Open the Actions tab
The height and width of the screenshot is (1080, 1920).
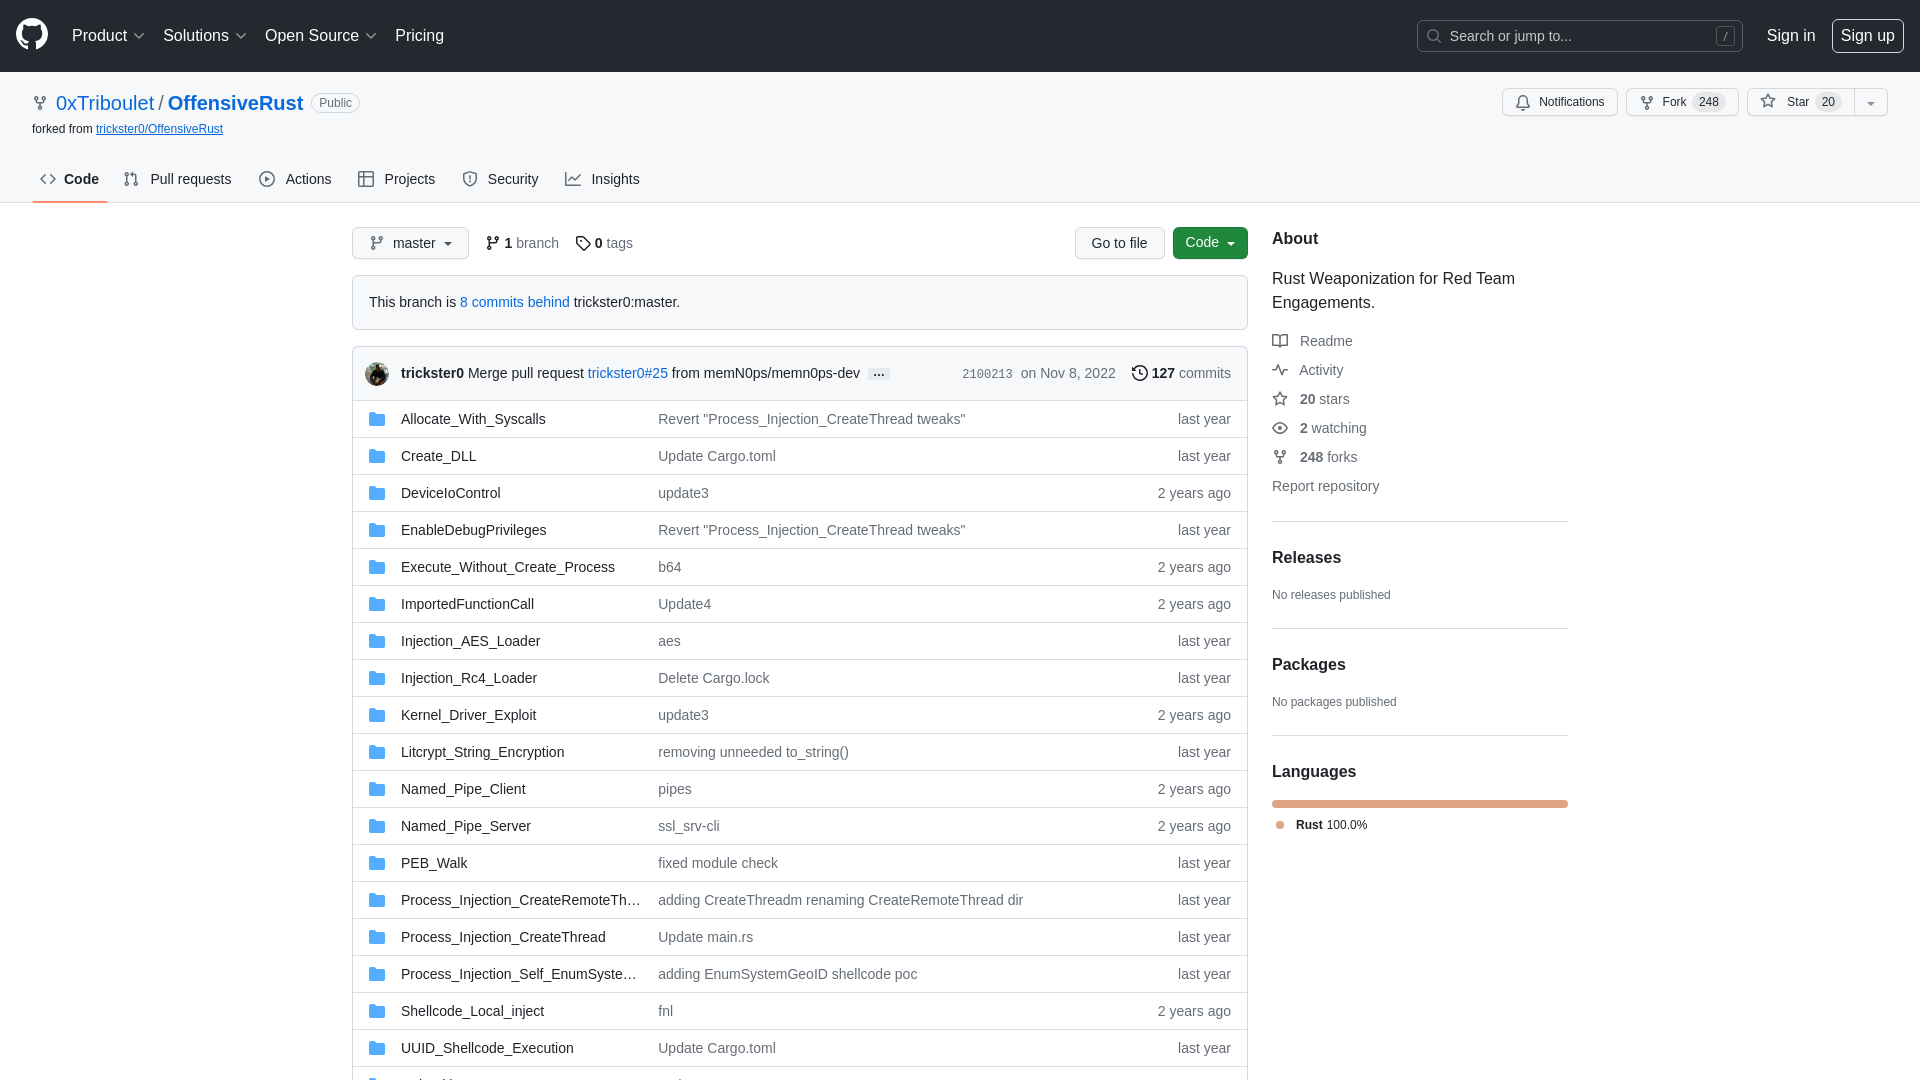(295, 179)
